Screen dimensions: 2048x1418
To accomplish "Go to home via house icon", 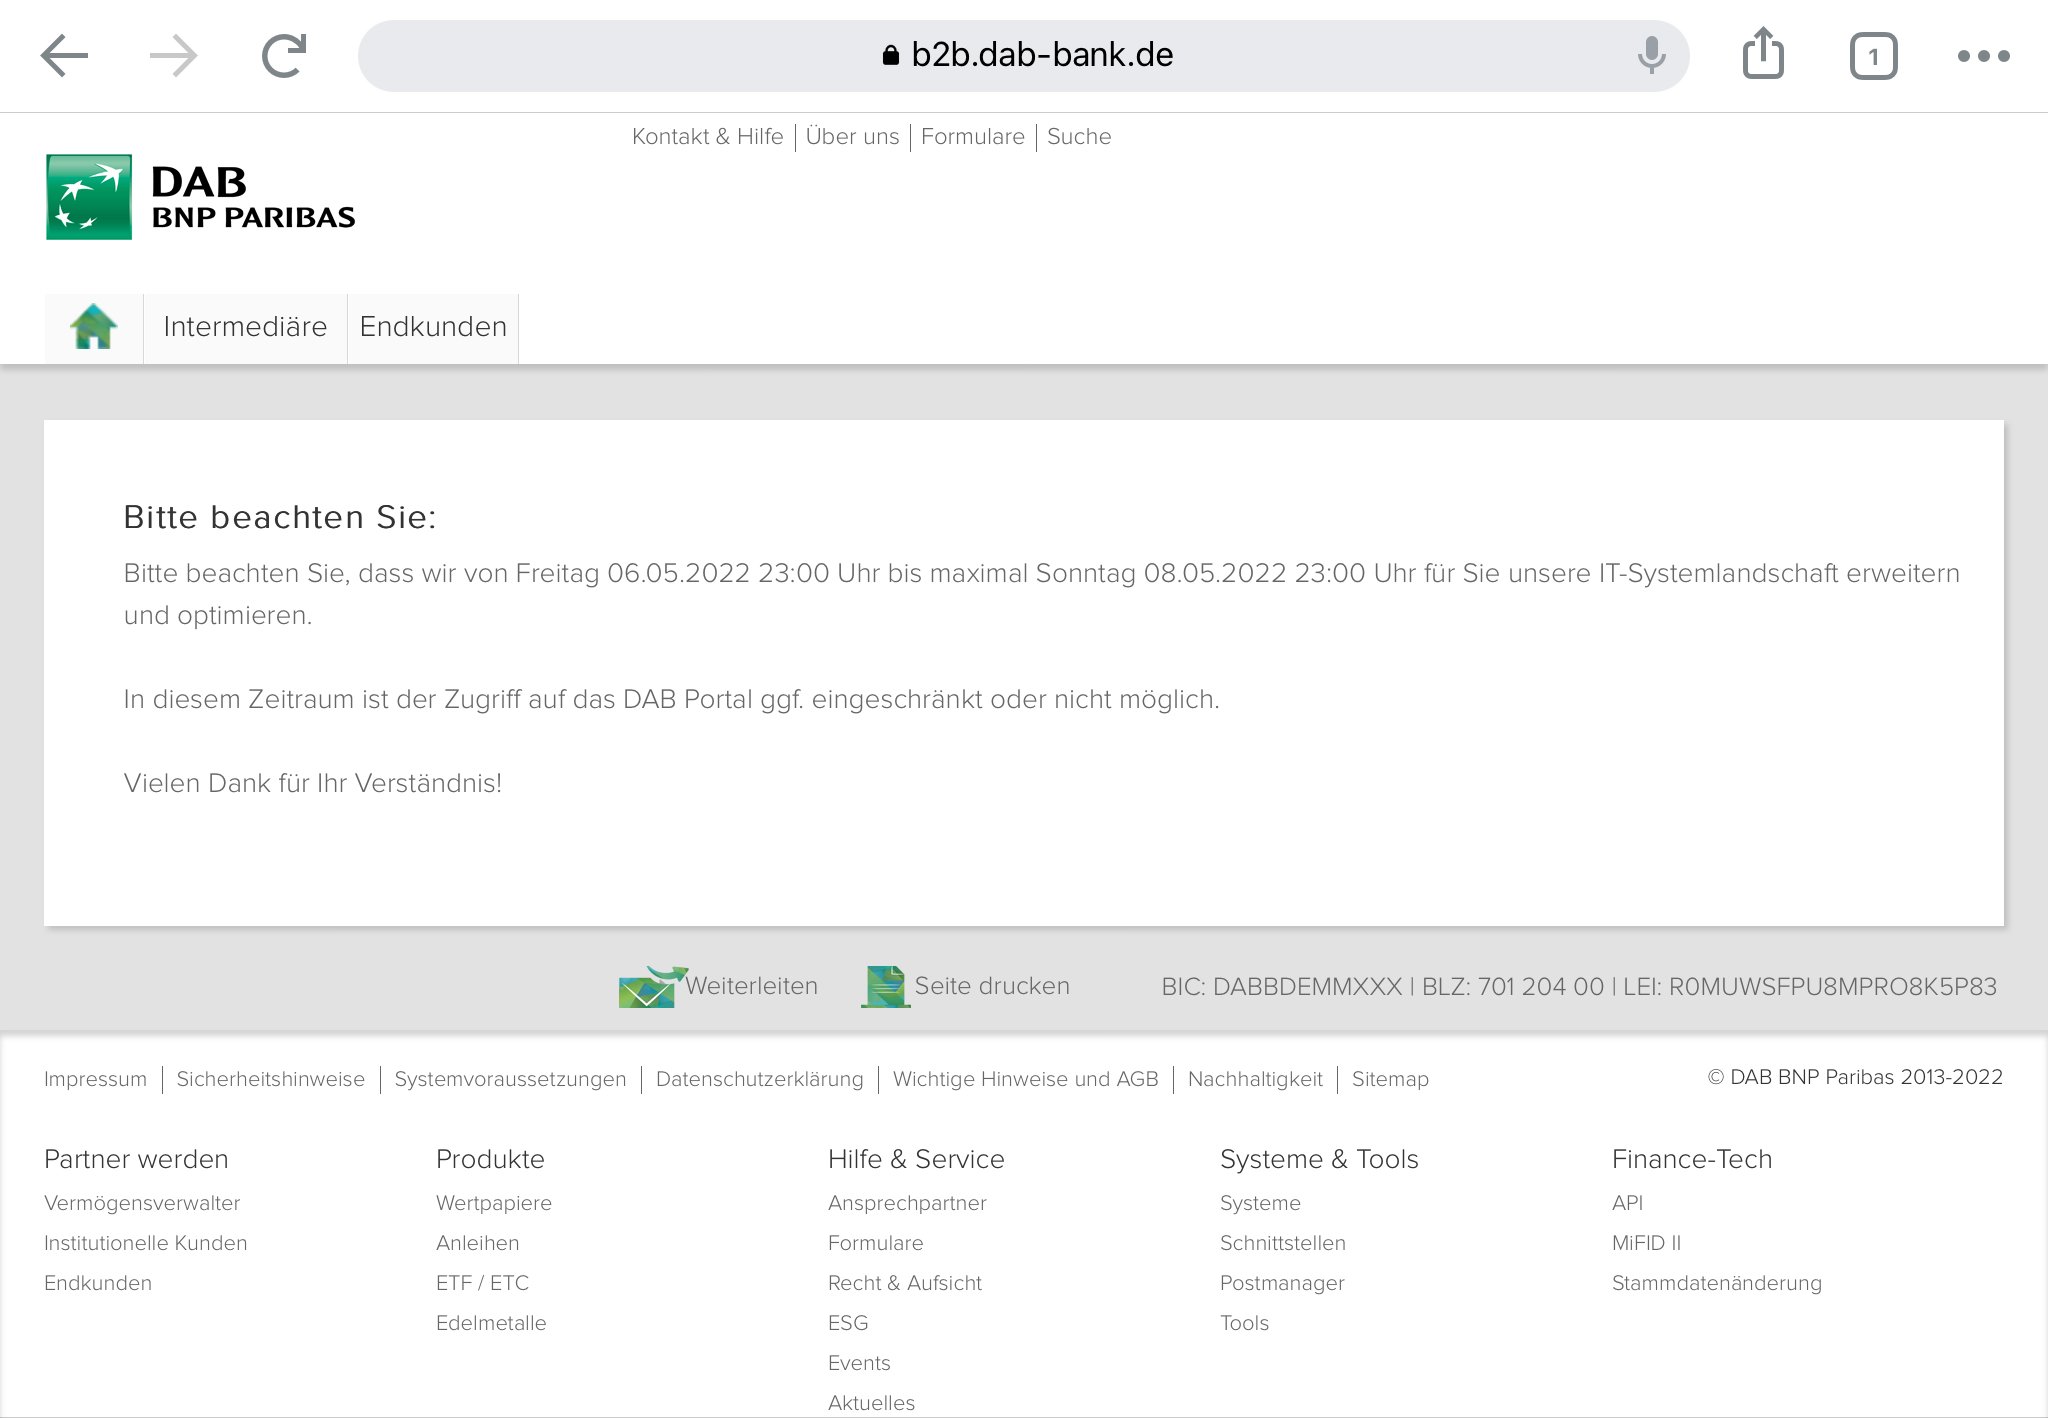I will pos(94,327).
